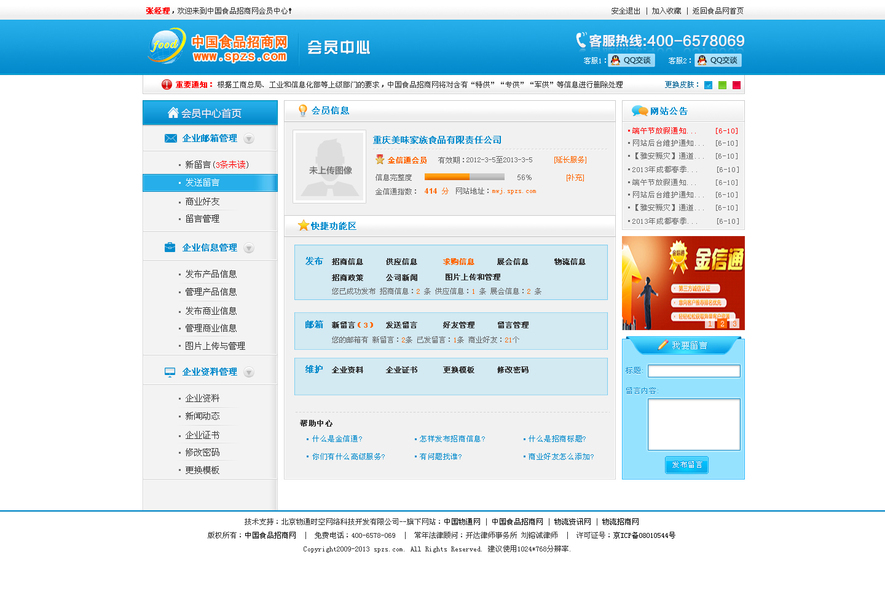Click the briefcase icon beside 企业信息管理
Screen dimensions: 885x600
[x=170, y=247]
